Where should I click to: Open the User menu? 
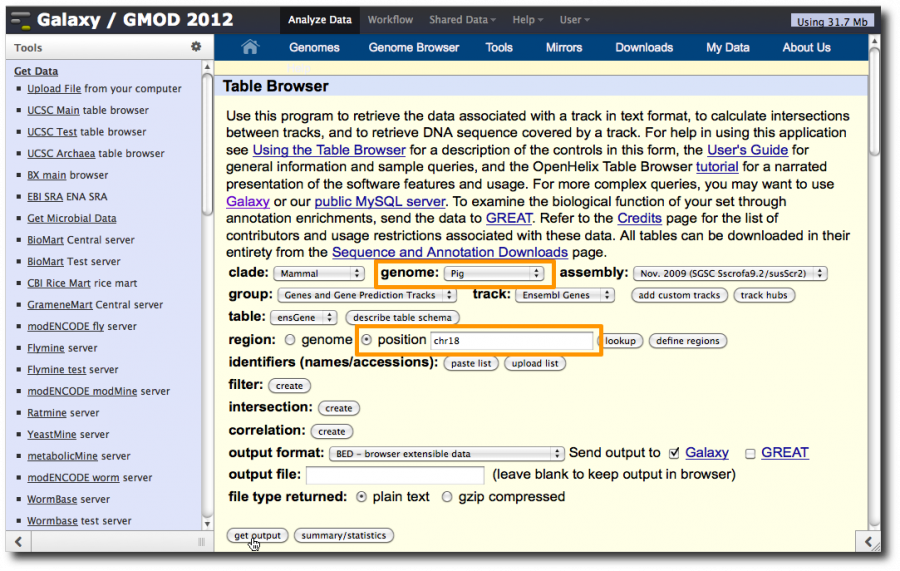click(x=575, y=20)
